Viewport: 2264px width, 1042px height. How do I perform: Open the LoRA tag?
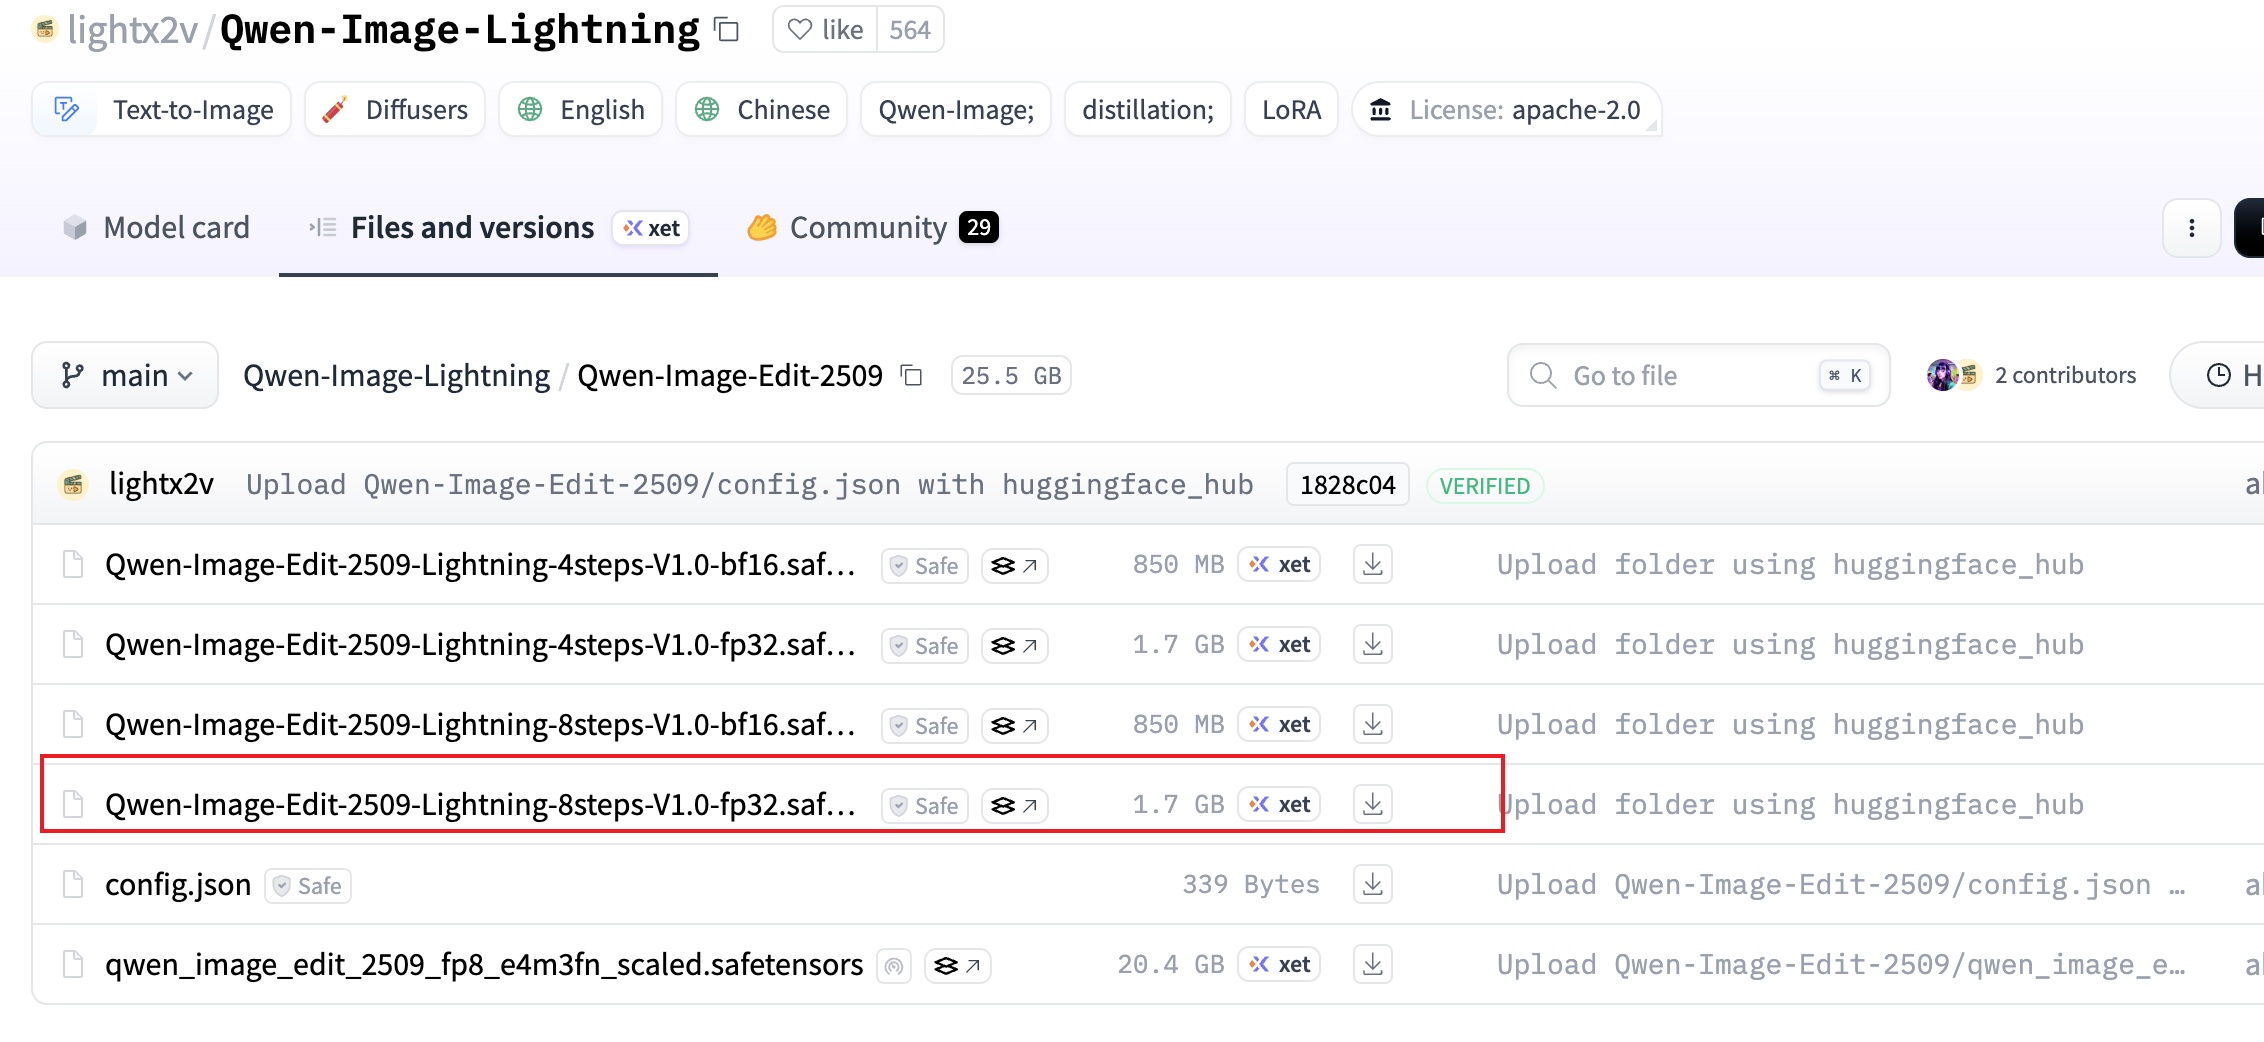pyautogui.click(x=1291, y=109)
